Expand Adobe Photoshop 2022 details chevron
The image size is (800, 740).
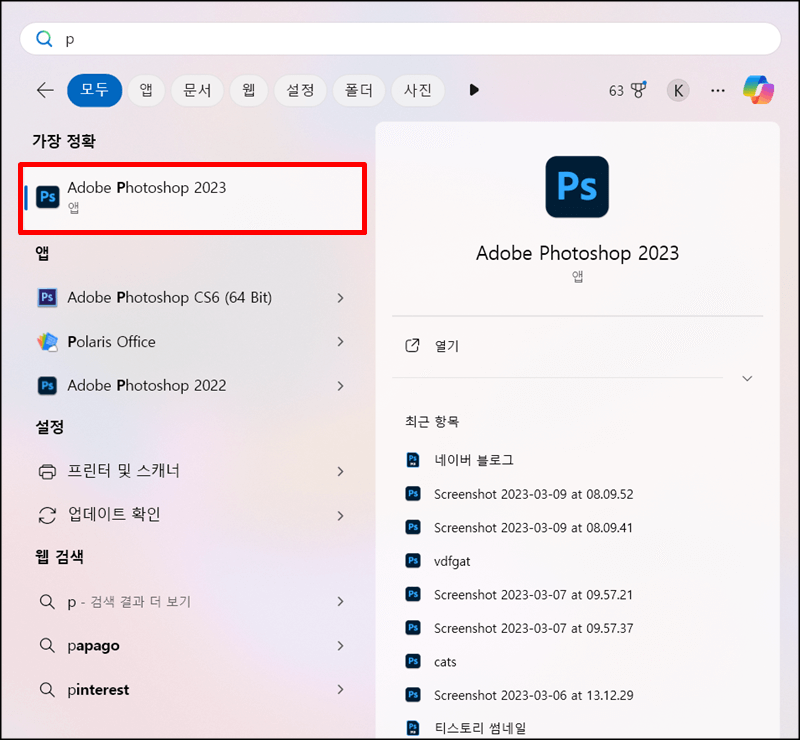[x=340, y=386]
